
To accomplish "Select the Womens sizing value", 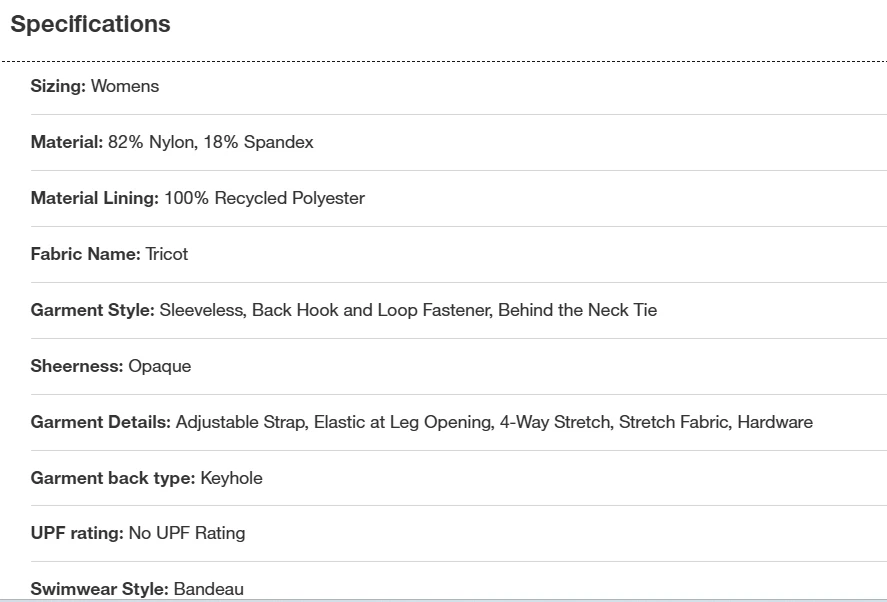I will click(125, 86).
